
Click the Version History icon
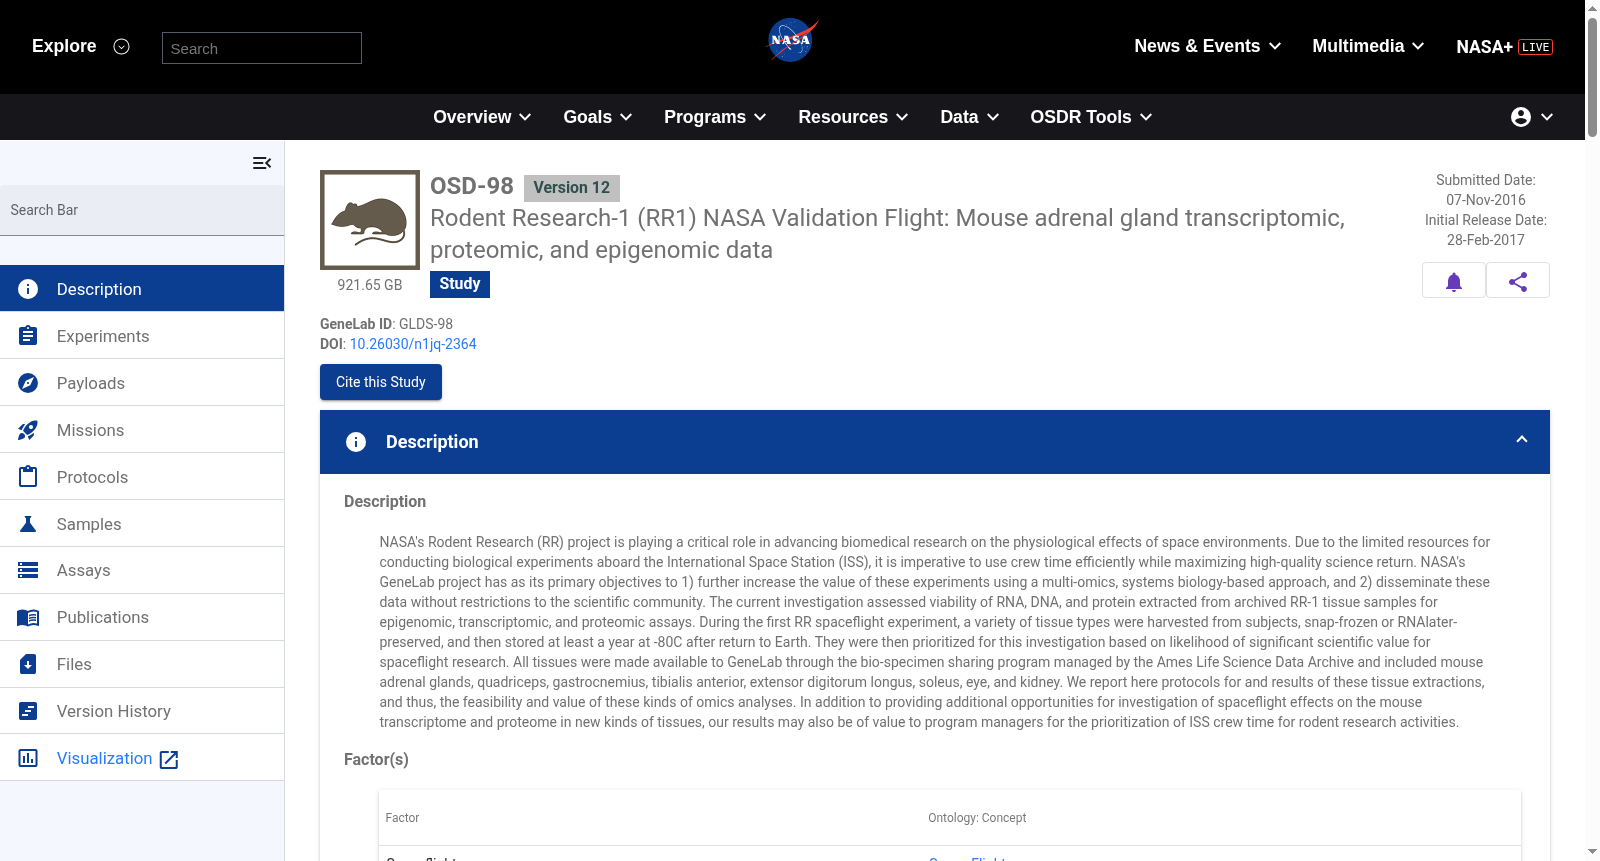(x=28, y=711)
